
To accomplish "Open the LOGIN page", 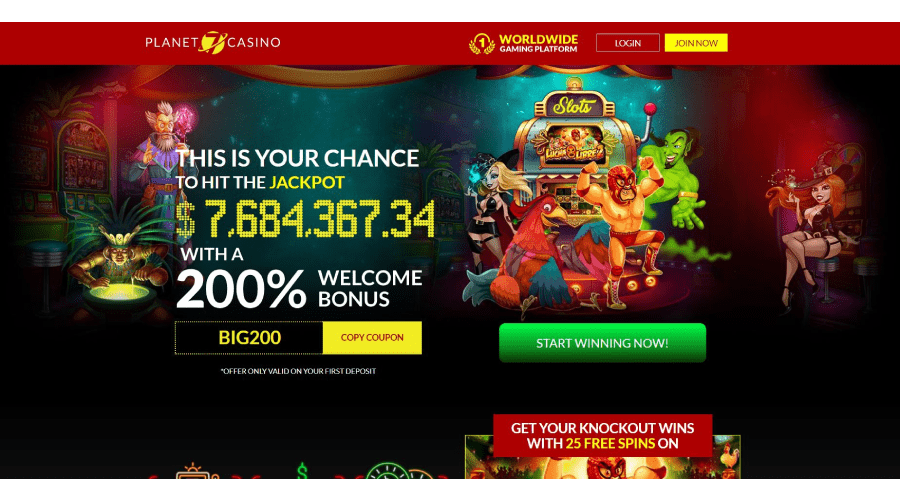I will (627, 43).
